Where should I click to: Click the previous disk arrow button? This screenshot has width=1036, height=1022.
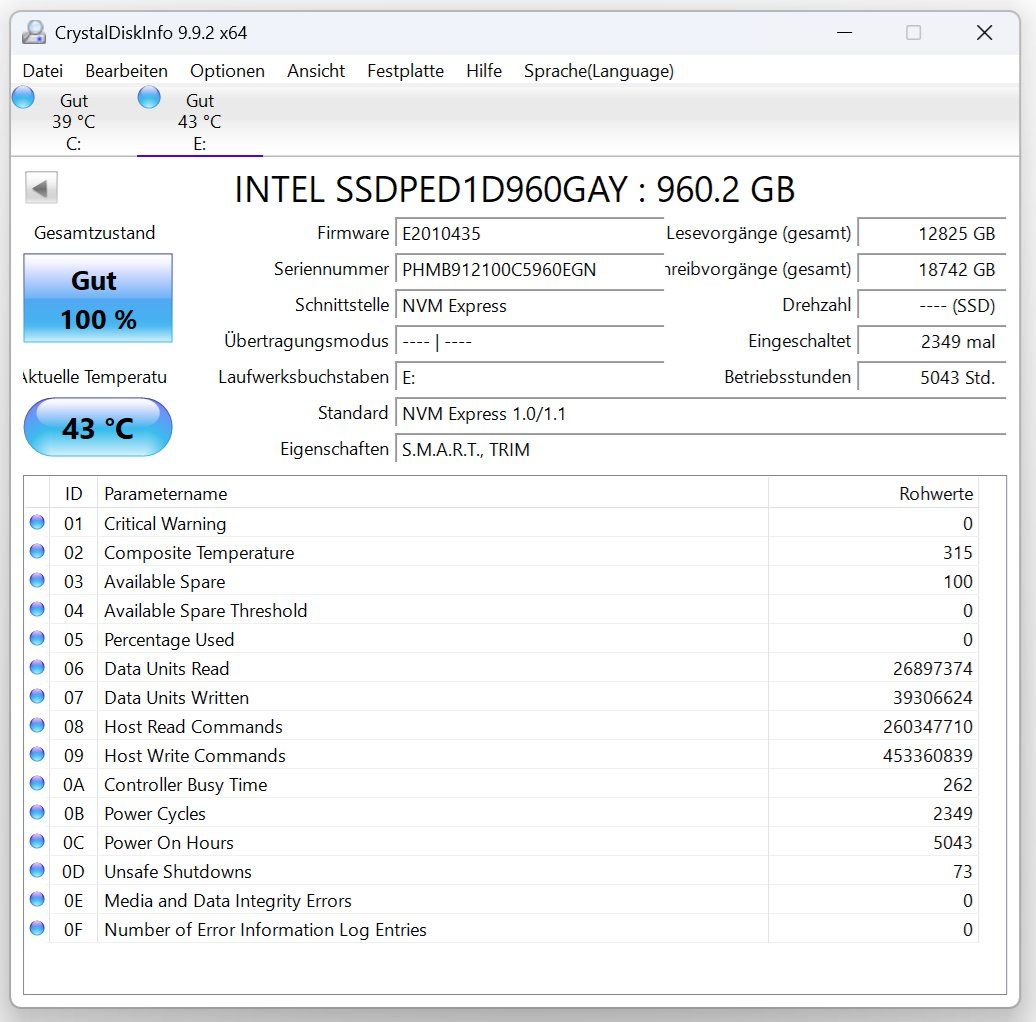[41, 188]
